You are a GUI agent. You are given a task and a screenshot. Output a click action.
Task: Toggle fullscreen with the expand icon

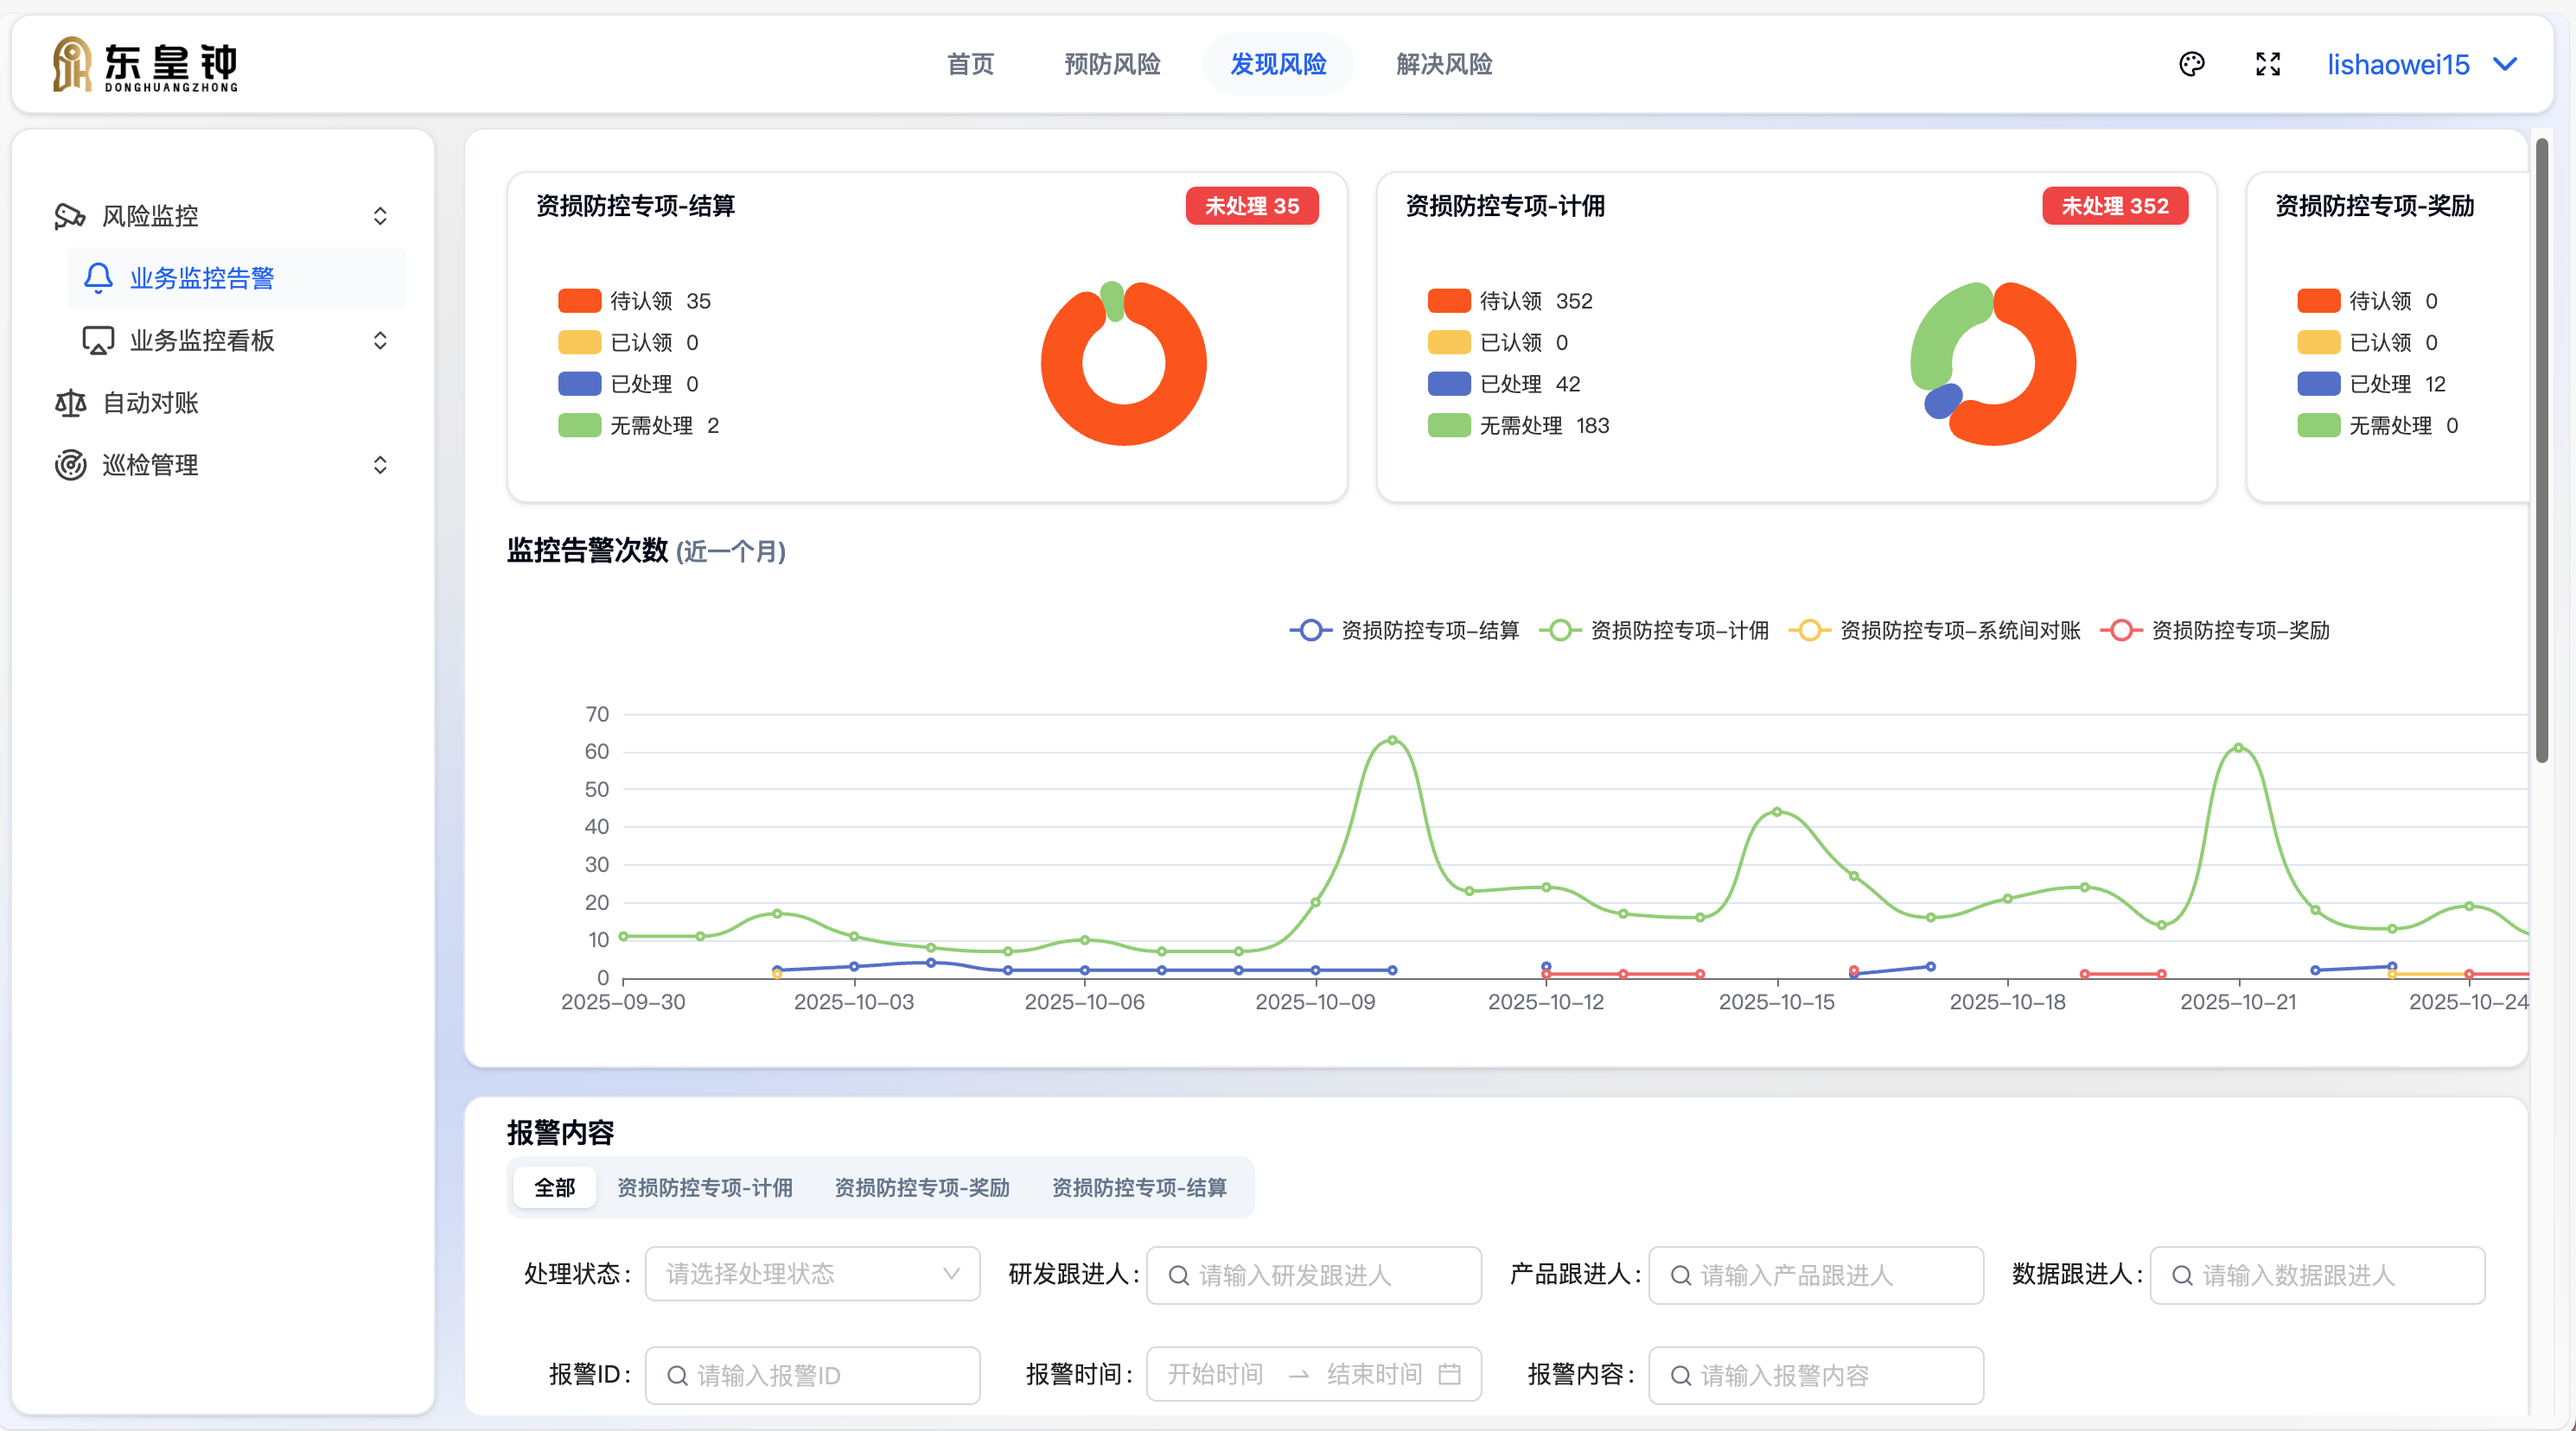[2268, 65]
